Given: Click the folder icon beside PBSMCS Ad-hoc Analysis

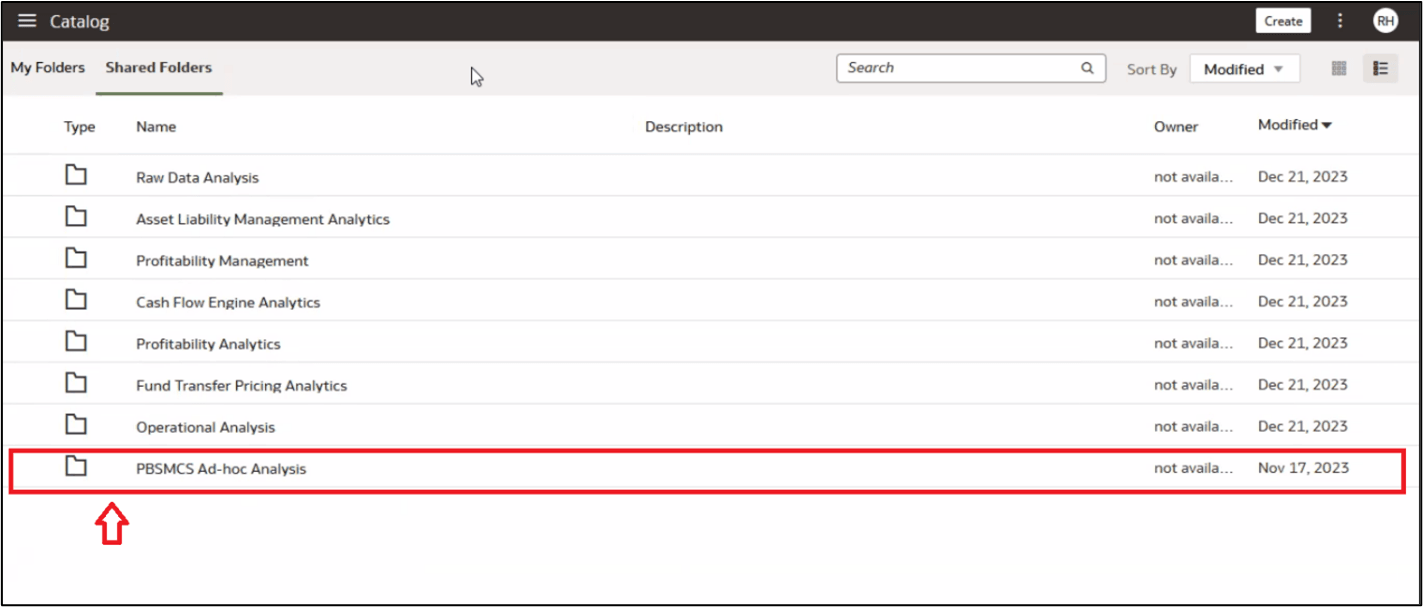Looking at the screenshot, I should 76,468.
